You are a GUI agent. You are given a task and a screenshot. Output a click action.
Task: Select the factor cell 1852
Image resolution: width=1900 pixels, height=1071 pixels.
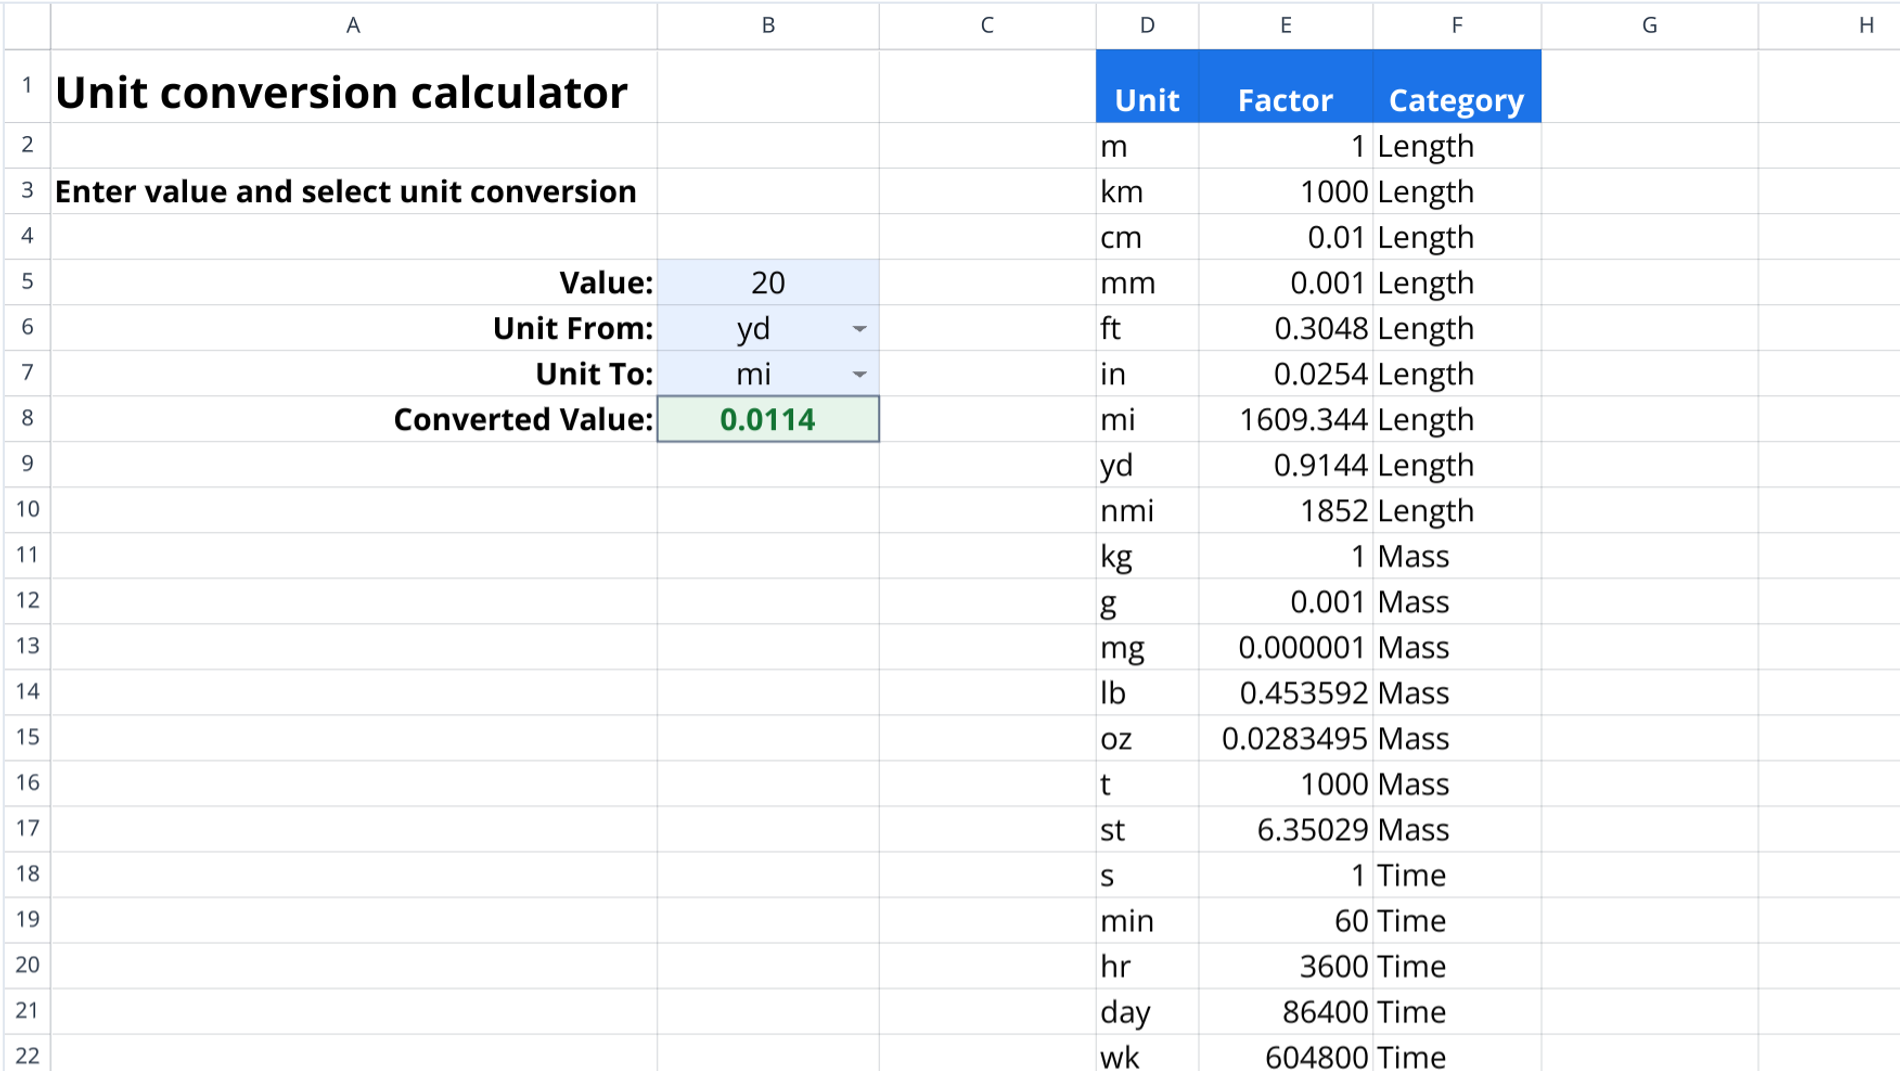pos(1285,511)
